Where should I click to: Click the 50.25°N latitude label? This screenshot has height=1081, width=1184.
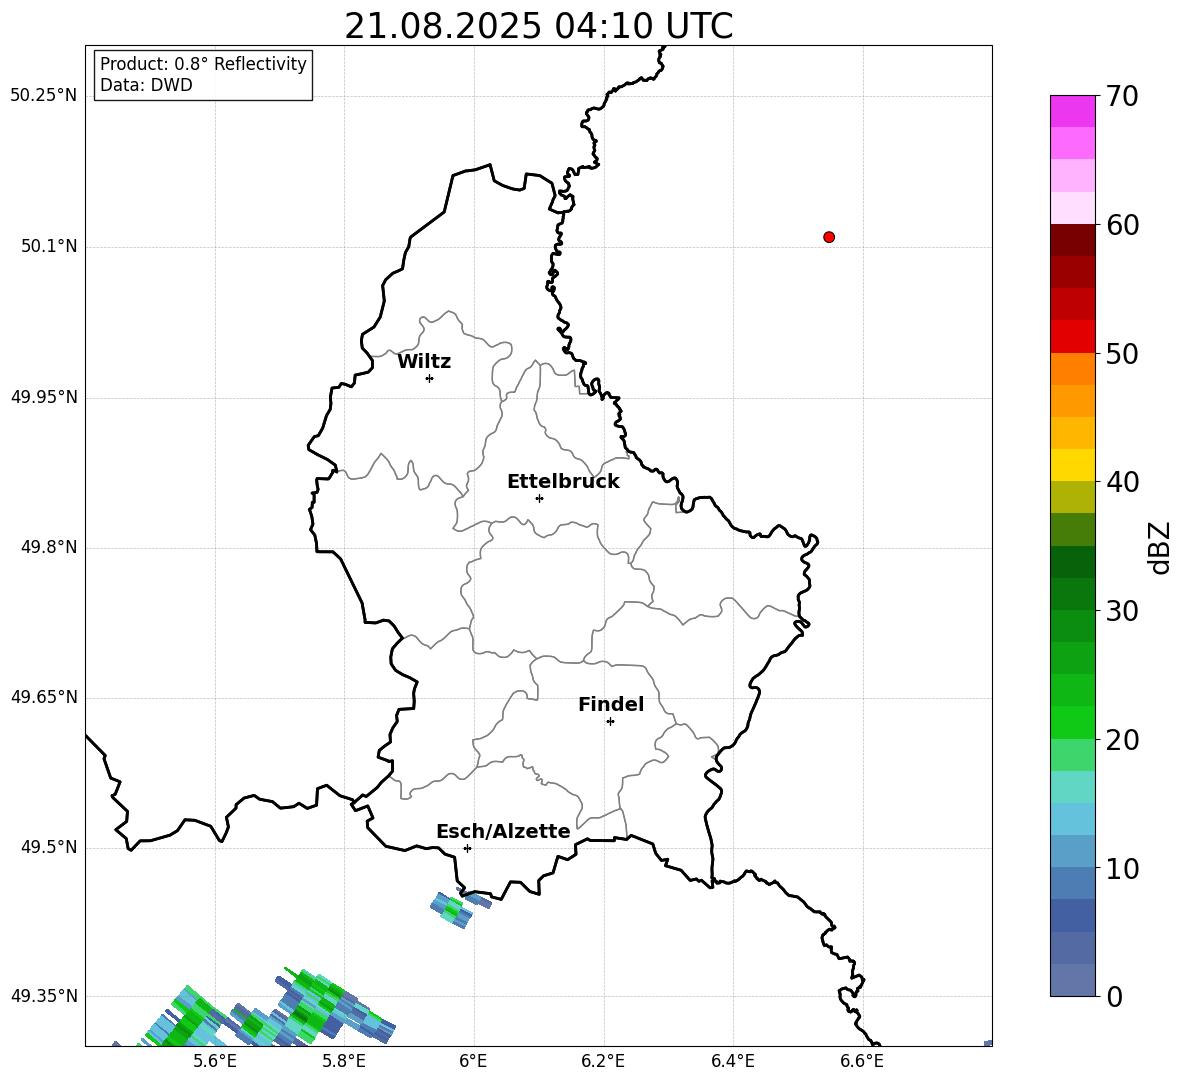click(44, 96)
